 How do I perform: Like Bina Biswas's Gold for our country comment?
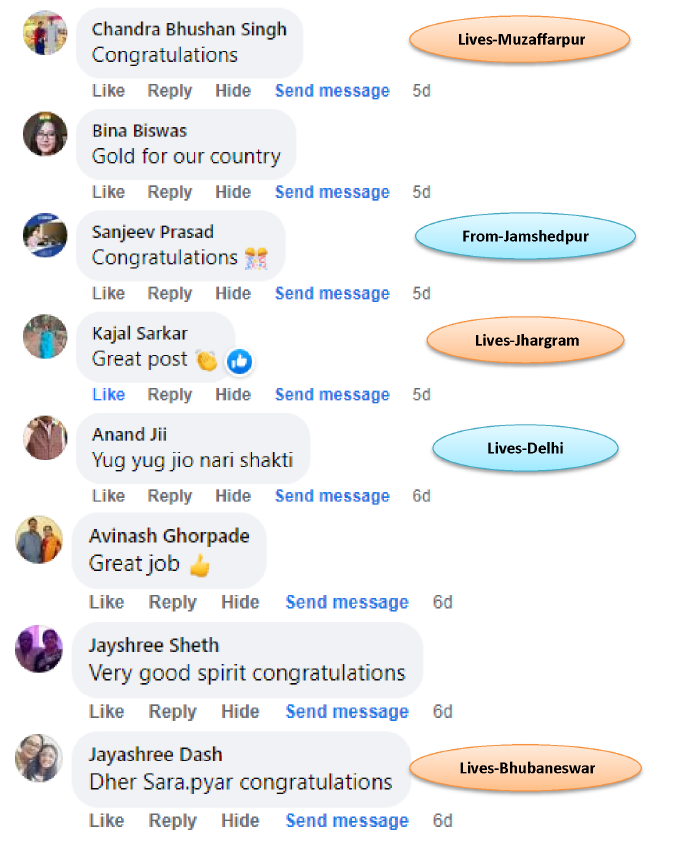(109, 192)
